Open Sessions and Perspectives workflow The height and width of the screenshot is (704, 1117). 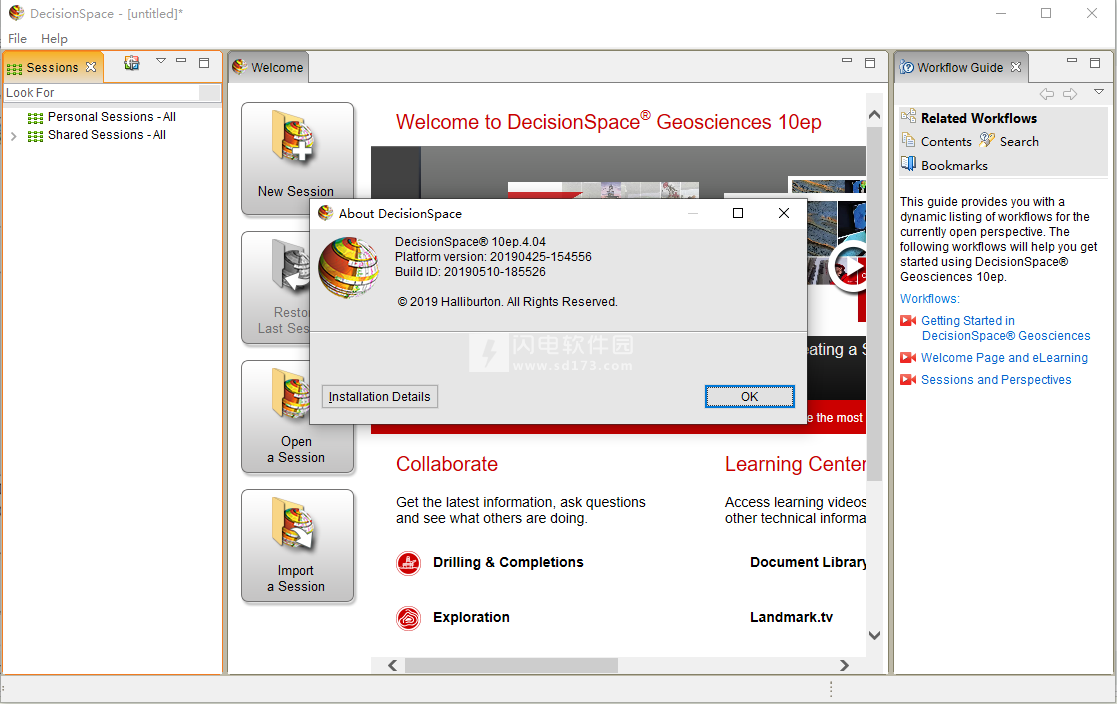point(996,380)
